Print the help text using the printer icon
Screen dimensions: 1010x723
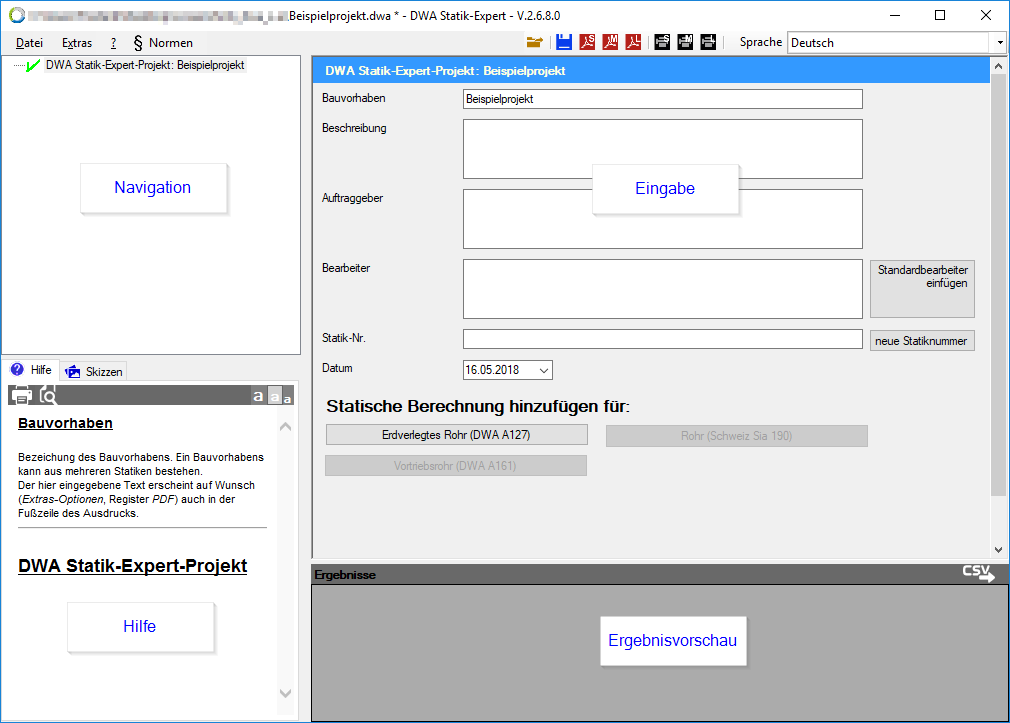[x=21, y=395]
